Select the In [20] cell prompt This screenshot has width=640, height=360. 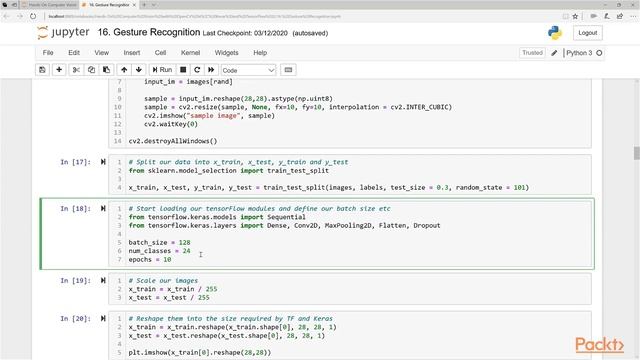[76, 318]
